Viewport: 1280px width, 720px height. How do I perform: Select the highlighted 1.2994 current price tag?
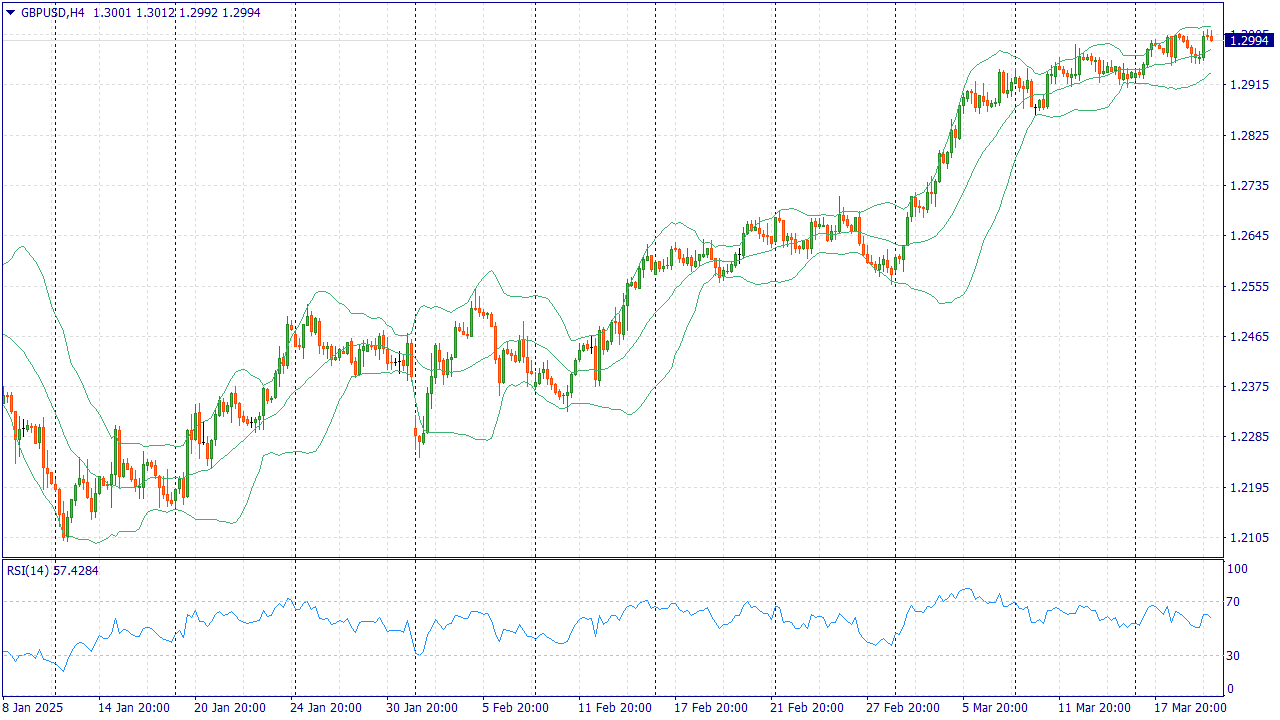1251,40
